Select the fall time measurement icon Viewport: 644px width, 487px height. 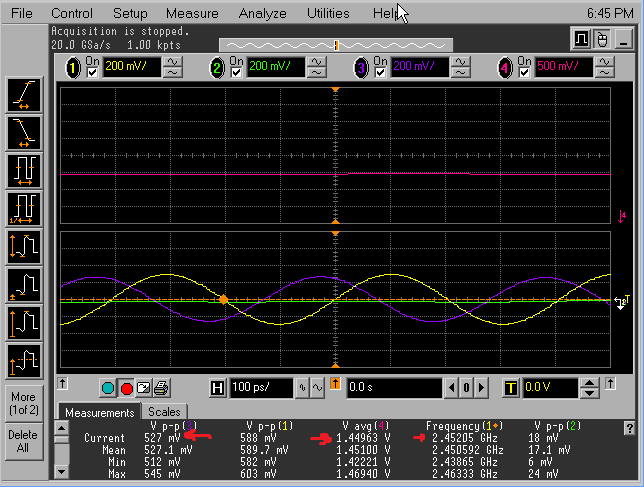pyautogui.click(x=24, y=131)
